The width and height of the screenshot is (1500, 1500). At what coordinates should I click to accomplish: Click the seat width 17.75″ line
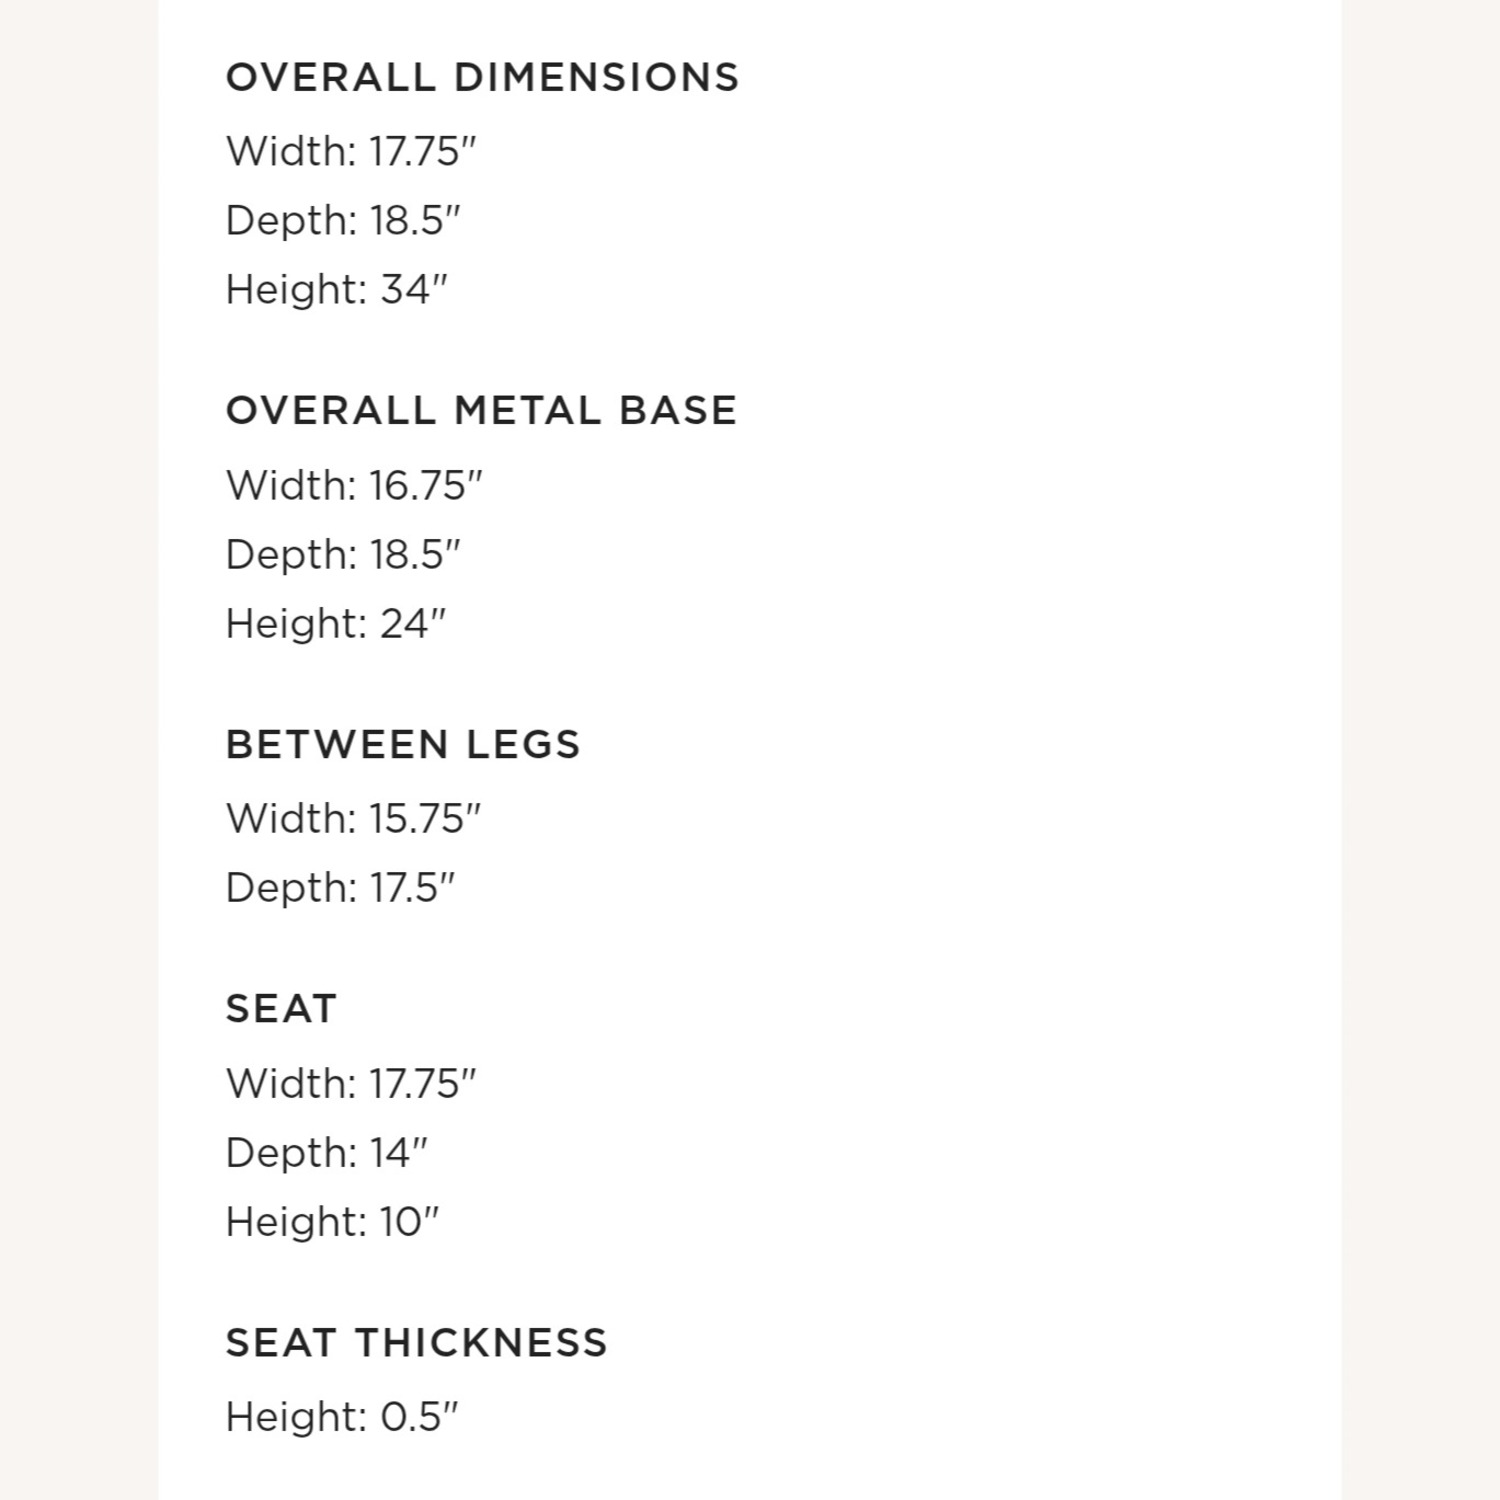pos(351,1084)
